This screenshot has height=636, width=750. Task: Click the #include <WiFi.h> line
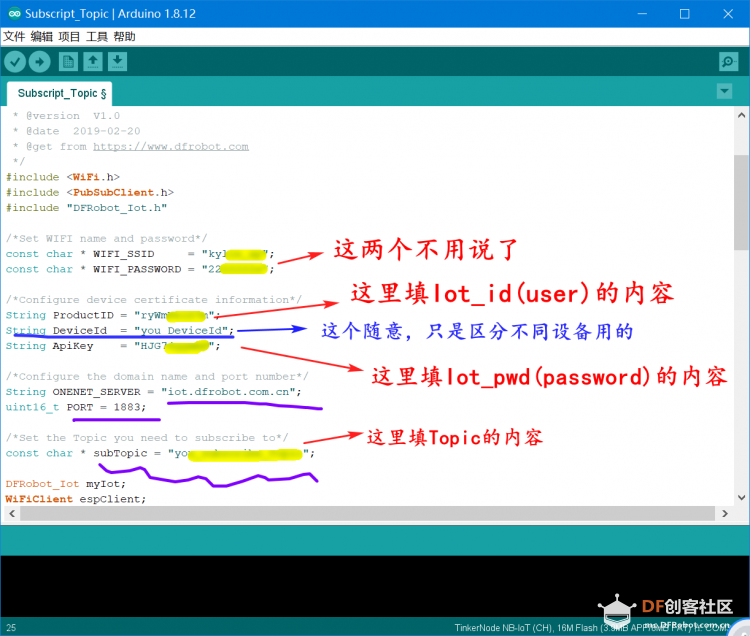pyautogui.click(x=63, y=177)
